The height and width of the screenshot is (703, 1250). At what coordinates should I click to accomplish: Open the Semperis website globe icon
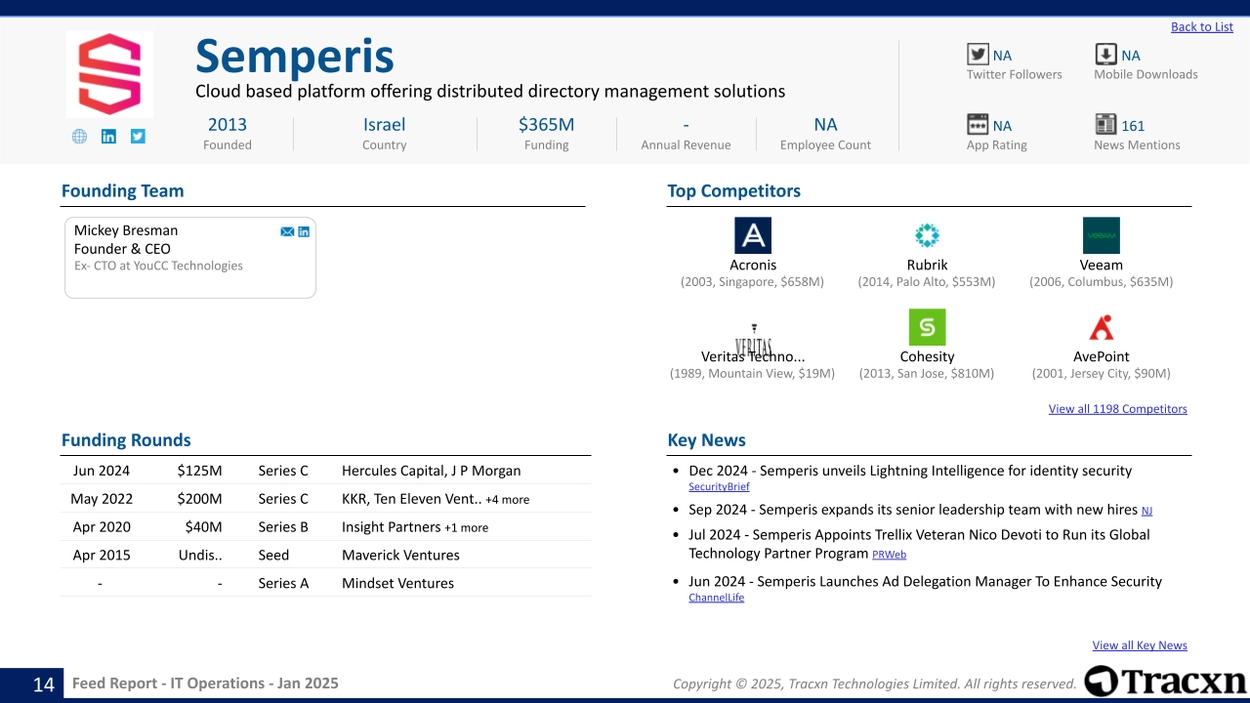79,137
